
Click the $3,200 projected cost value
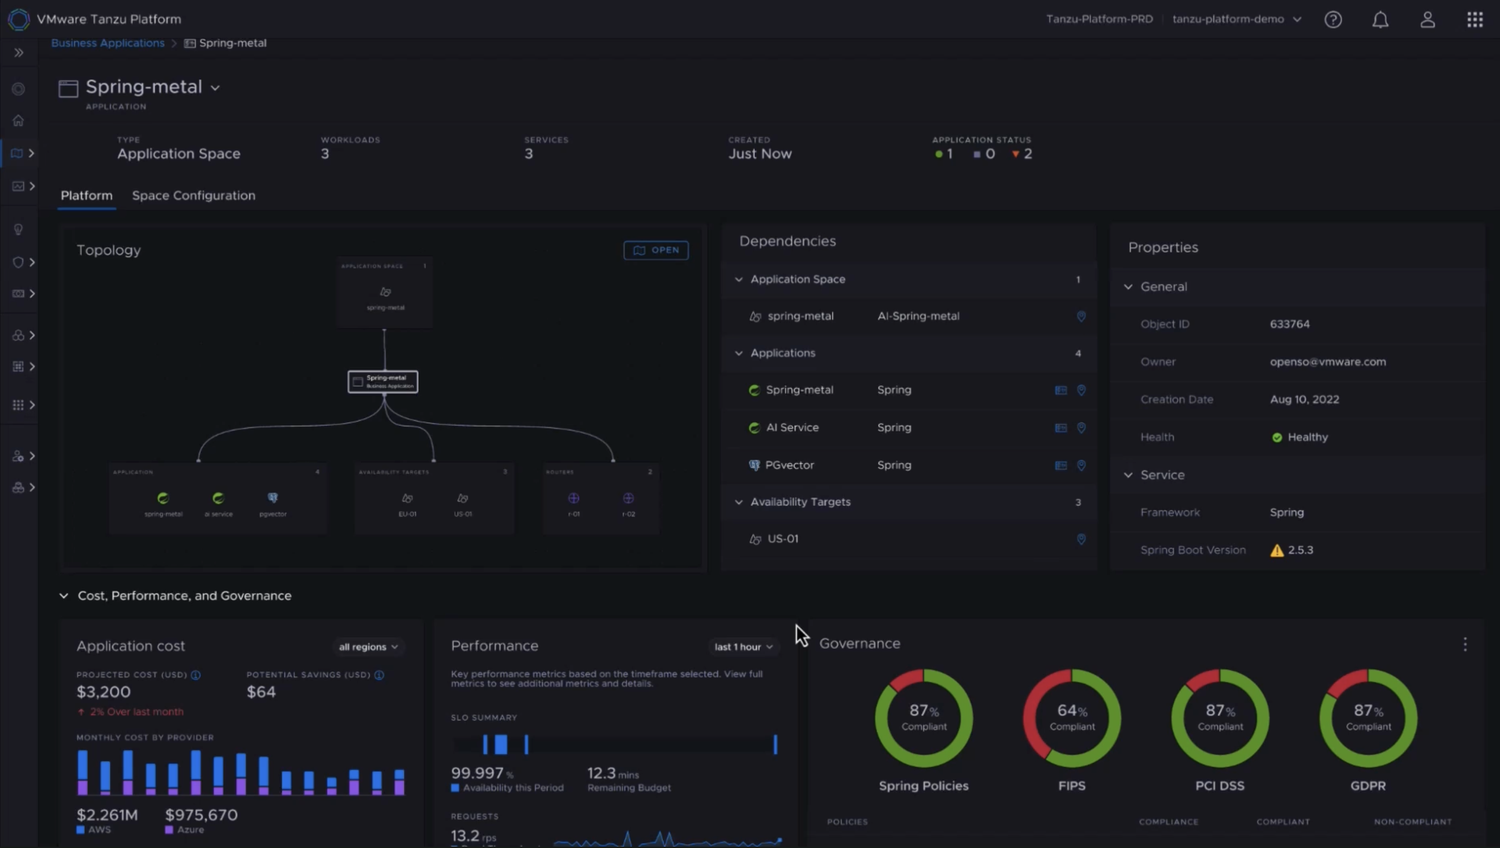tap(103, 692)
